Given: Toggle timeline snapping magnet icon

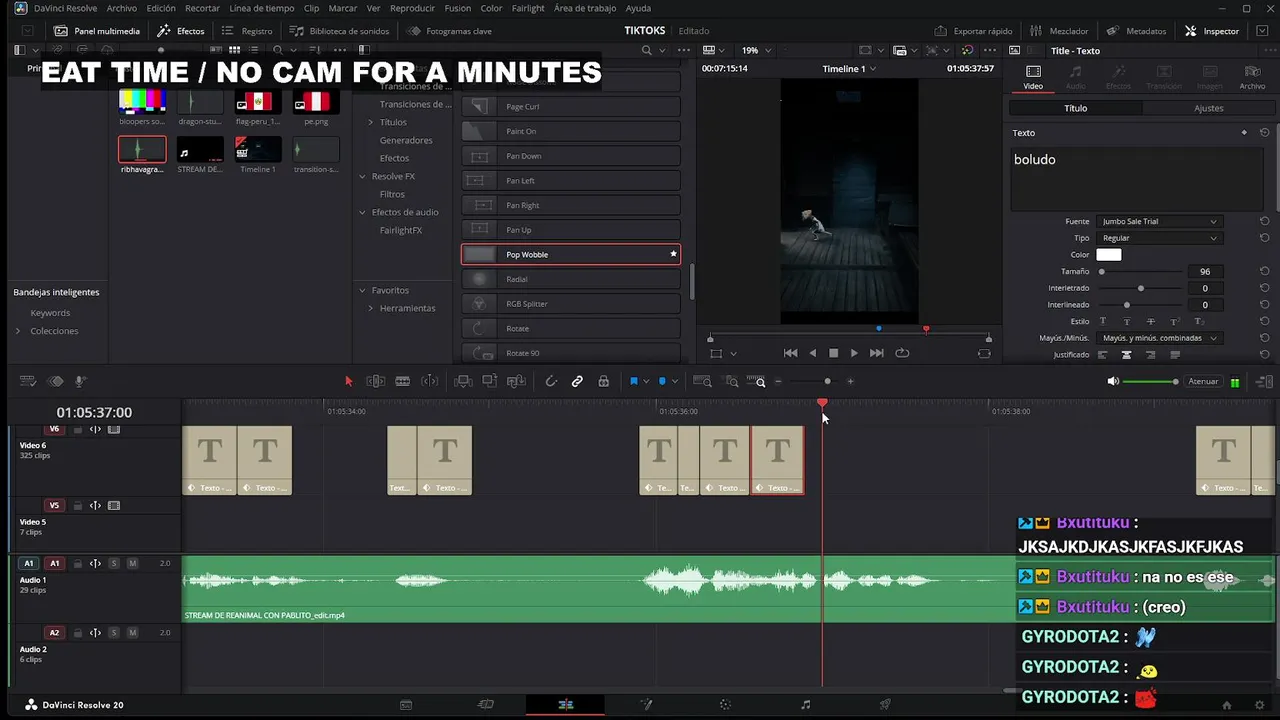Looking at the screenshot, I should (x=551, y=381).
